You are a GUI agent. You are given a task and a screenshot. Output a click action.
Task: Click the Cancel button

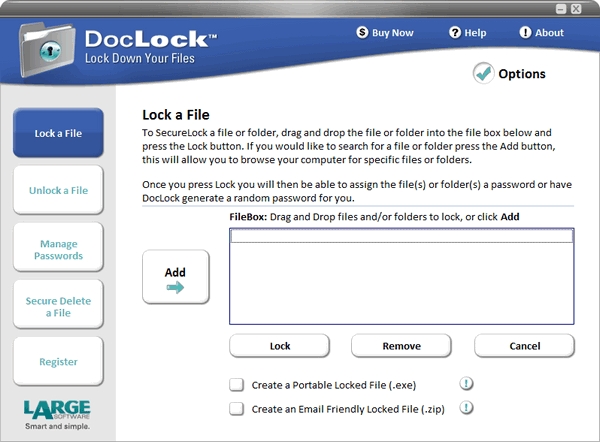click(524, 346)
